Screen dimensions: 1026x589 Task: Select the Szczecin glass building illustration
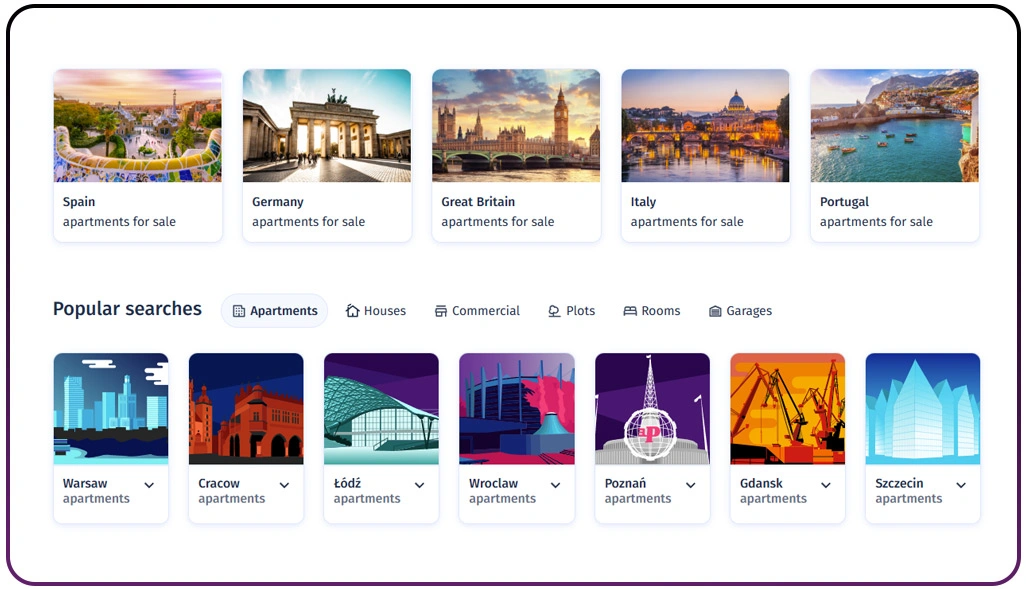pyautogui.click(x=922, y=408)
